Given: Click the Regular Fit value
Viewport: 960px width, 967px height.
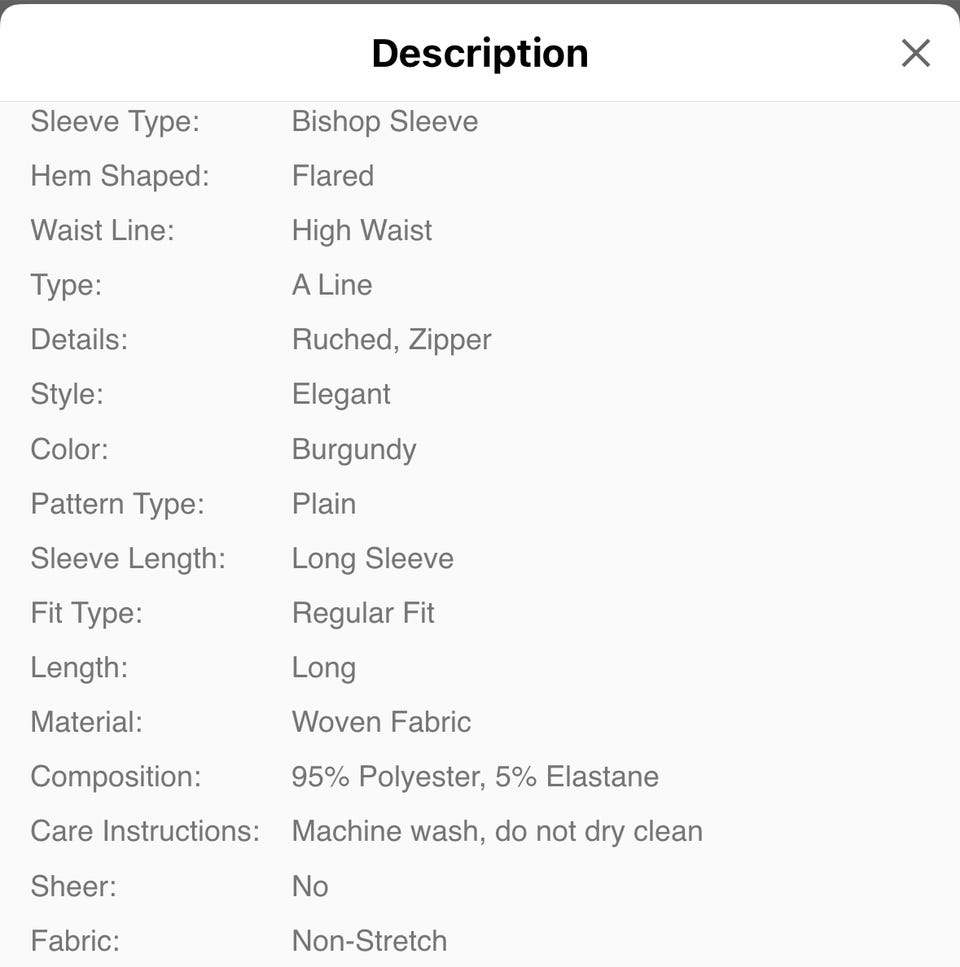Looking at the screenshot, I should (x=363, y=614).
